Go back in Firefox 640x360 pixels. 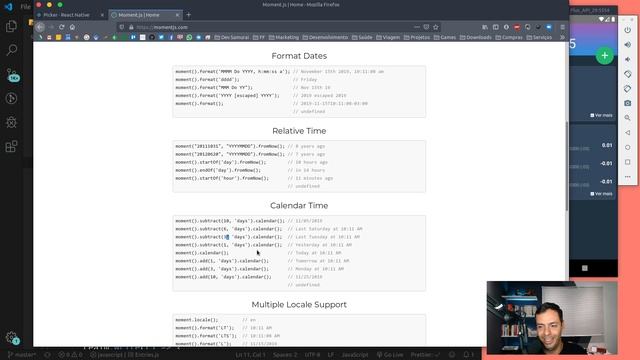coord(40,27)
